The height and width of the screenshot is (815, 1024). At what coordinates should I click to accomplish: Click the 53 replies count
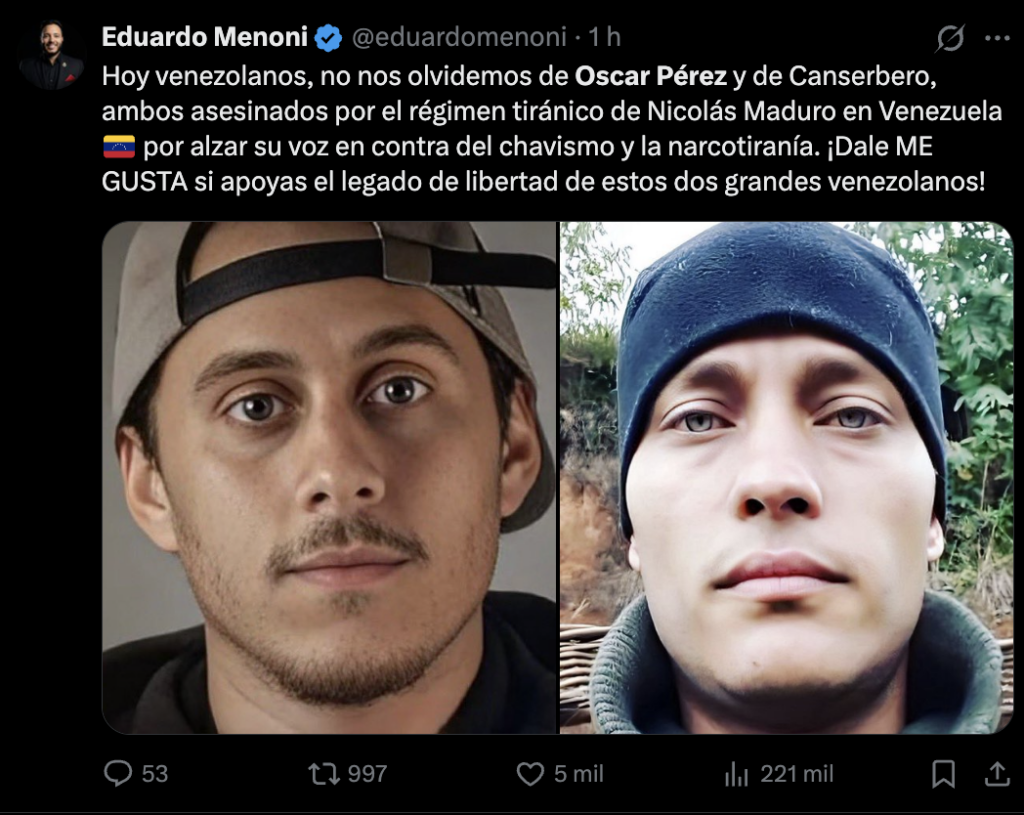click(155, 775)
